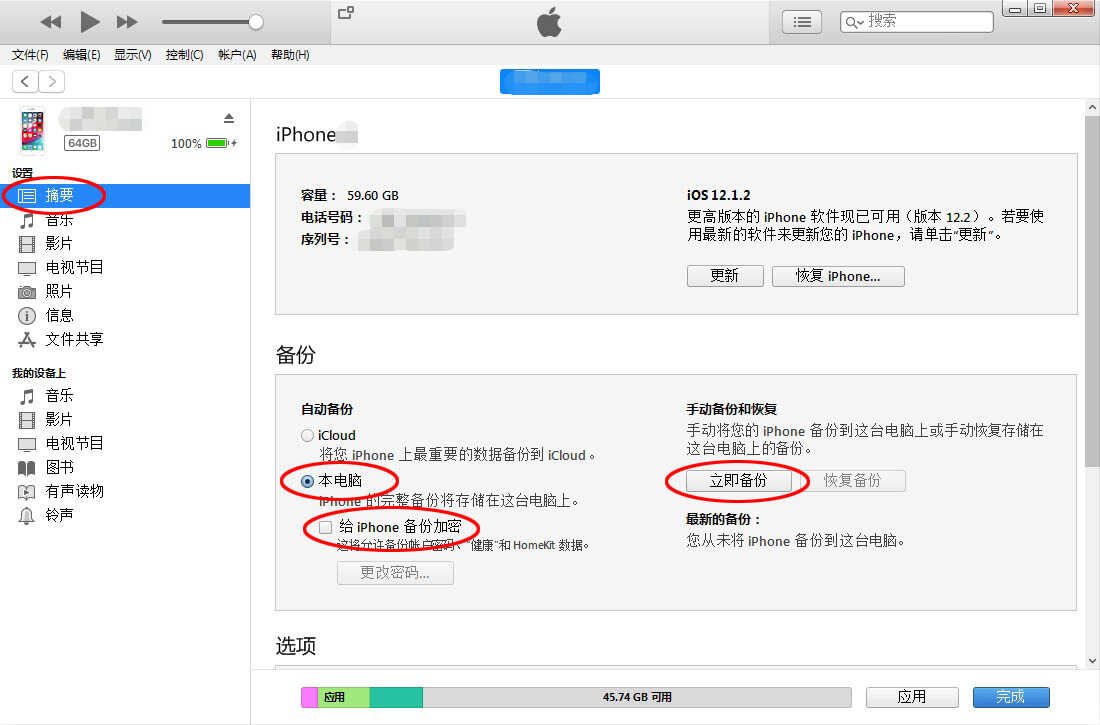
Task: Click the 应用 storage bar segment
Action: click(x=343, y=697)
